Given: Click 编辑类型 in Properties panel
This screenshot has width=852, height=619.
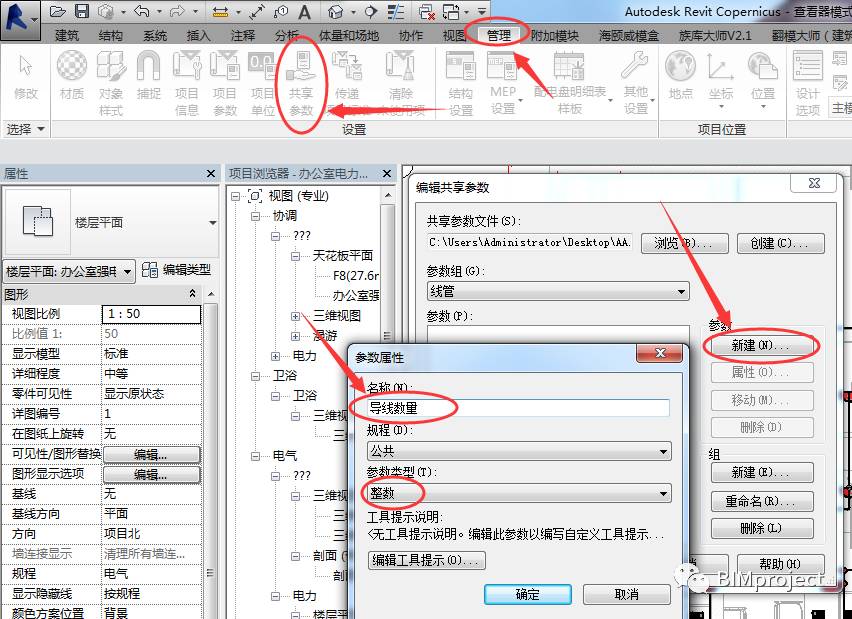Looking at the screenshot, I should [176, 270].
